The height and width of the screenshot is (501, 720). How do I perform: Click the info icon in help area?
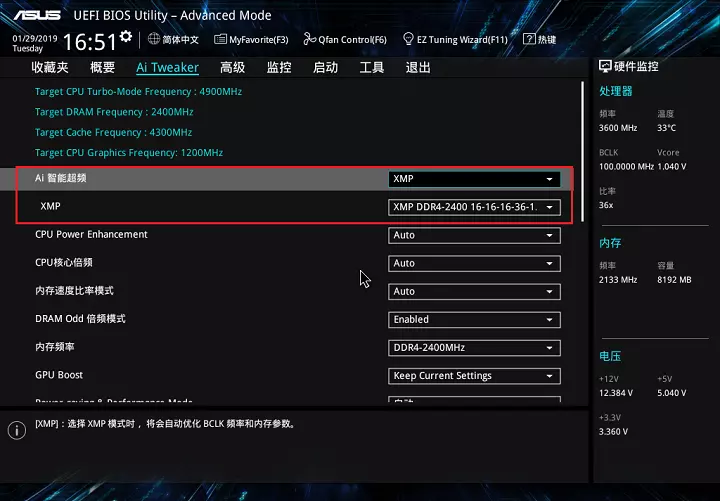(x=17, y=430)
